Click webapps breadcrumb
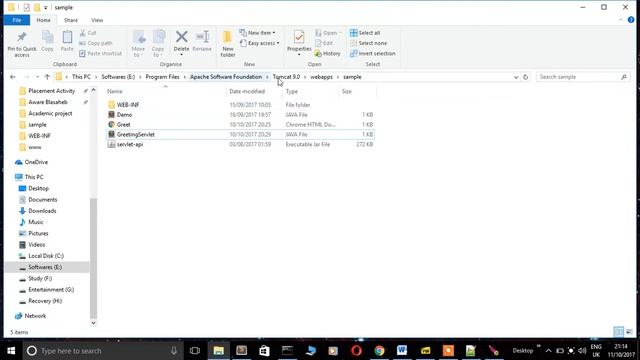The width and height of the screenshot is (640, 360). click(x=321, y=77)
